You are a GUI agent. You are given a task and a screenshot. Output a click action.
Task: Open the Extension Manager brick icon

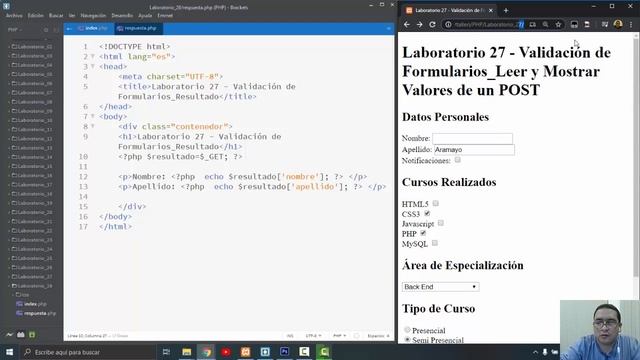click(x=20, y=335)
